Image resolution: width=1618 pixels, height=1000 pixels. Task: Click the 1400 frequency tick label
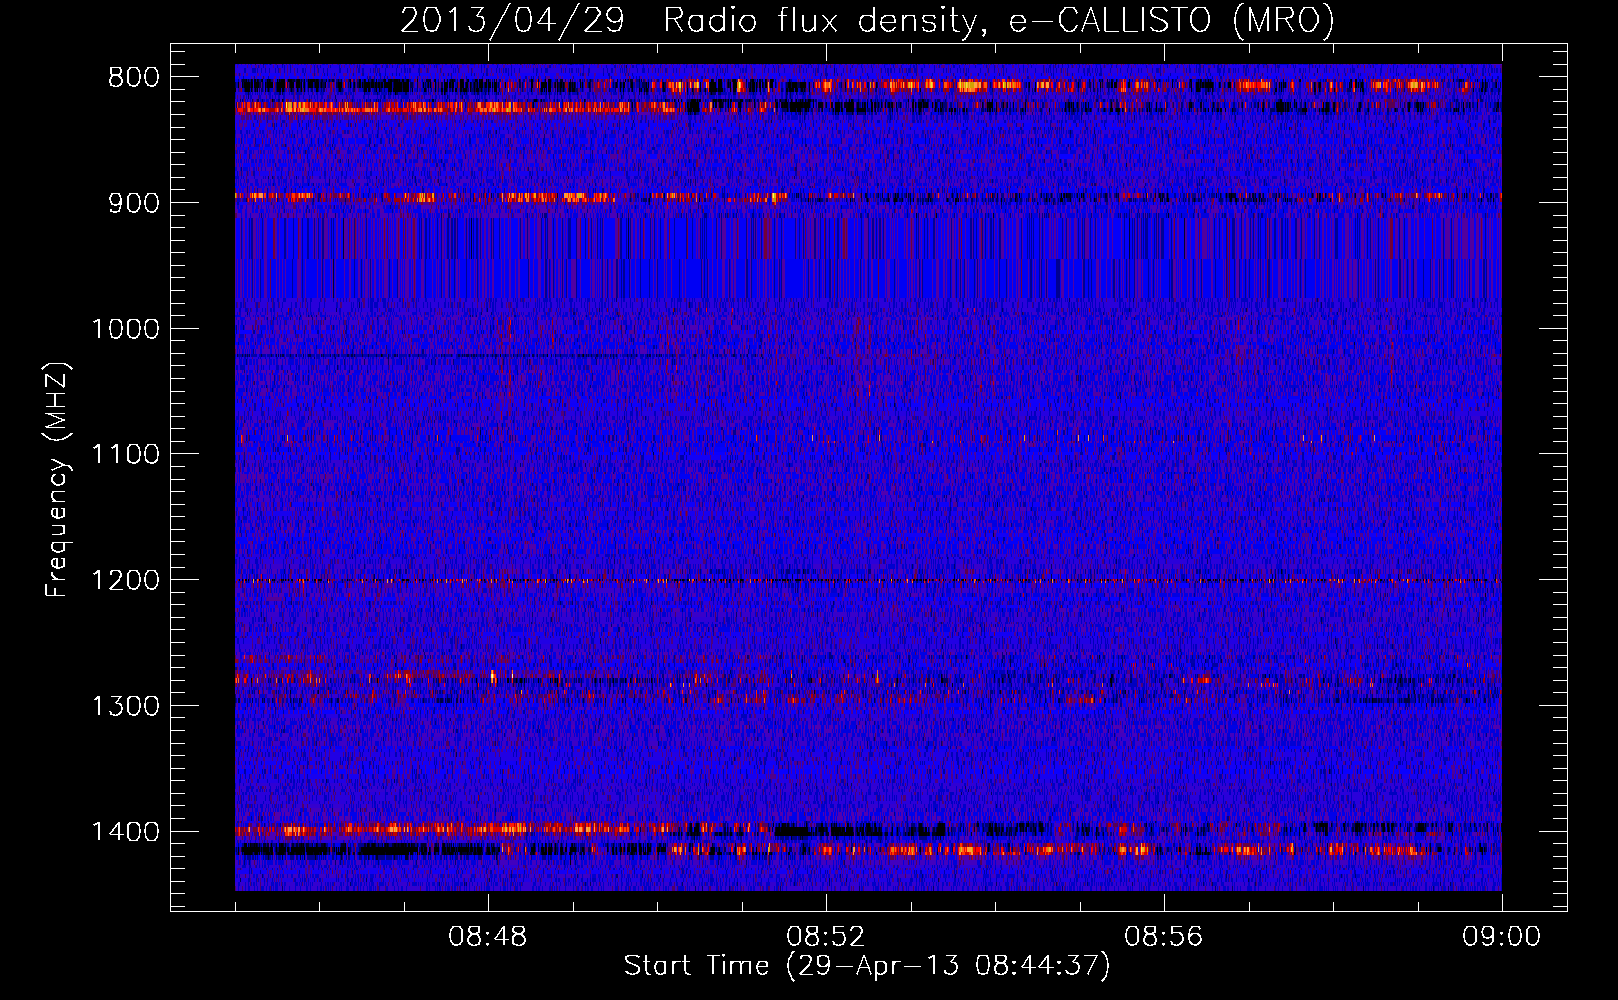click(126, 832)
